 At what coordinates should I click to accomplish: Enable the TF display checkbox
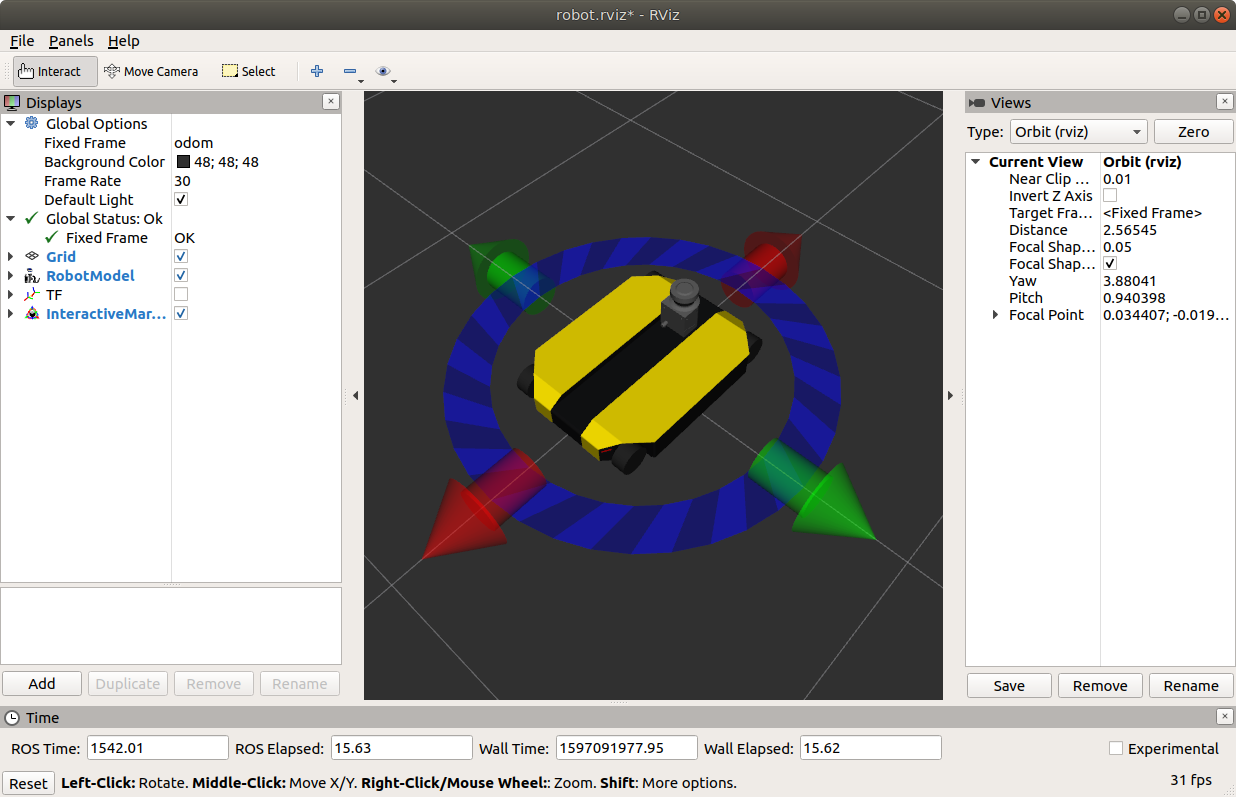click(181, 295)
